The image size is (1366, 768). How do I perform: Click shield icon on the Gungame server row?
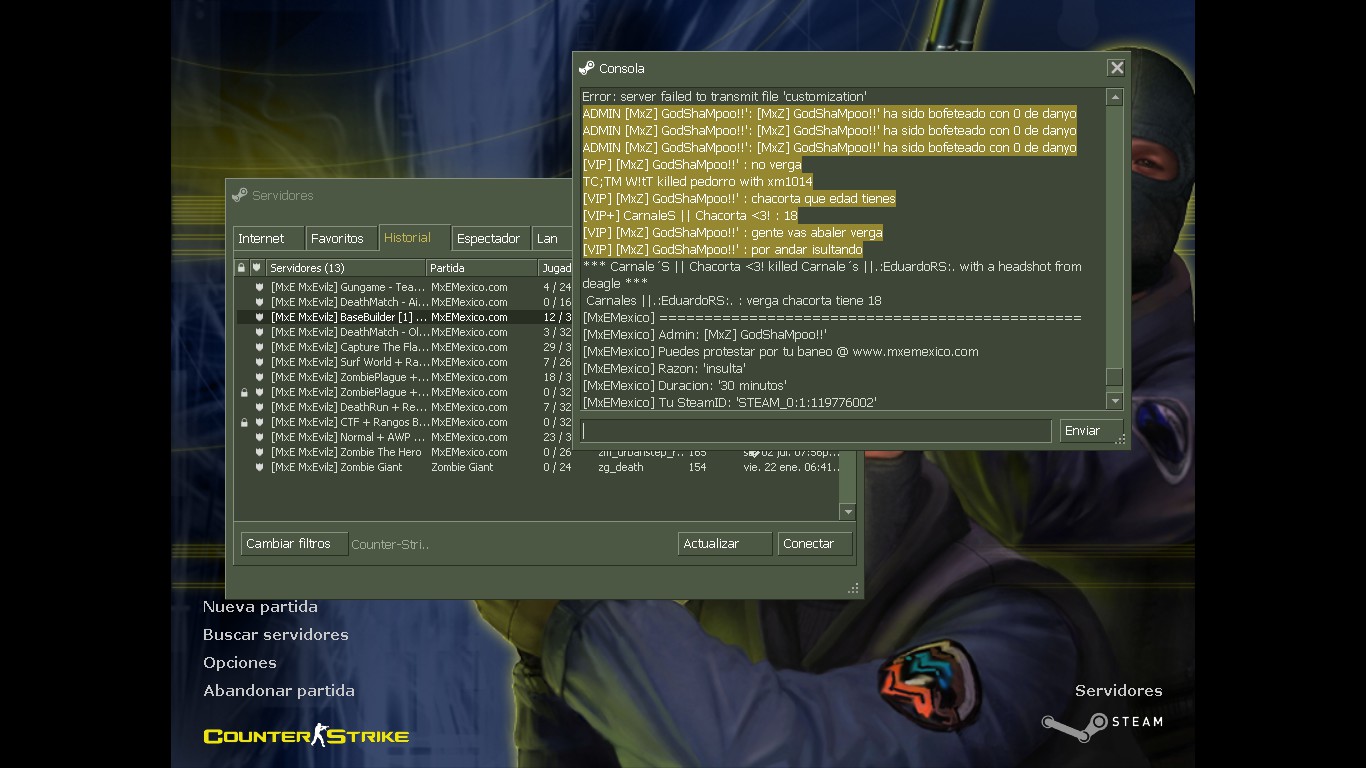pyautogui.click(x=259, y=287)
